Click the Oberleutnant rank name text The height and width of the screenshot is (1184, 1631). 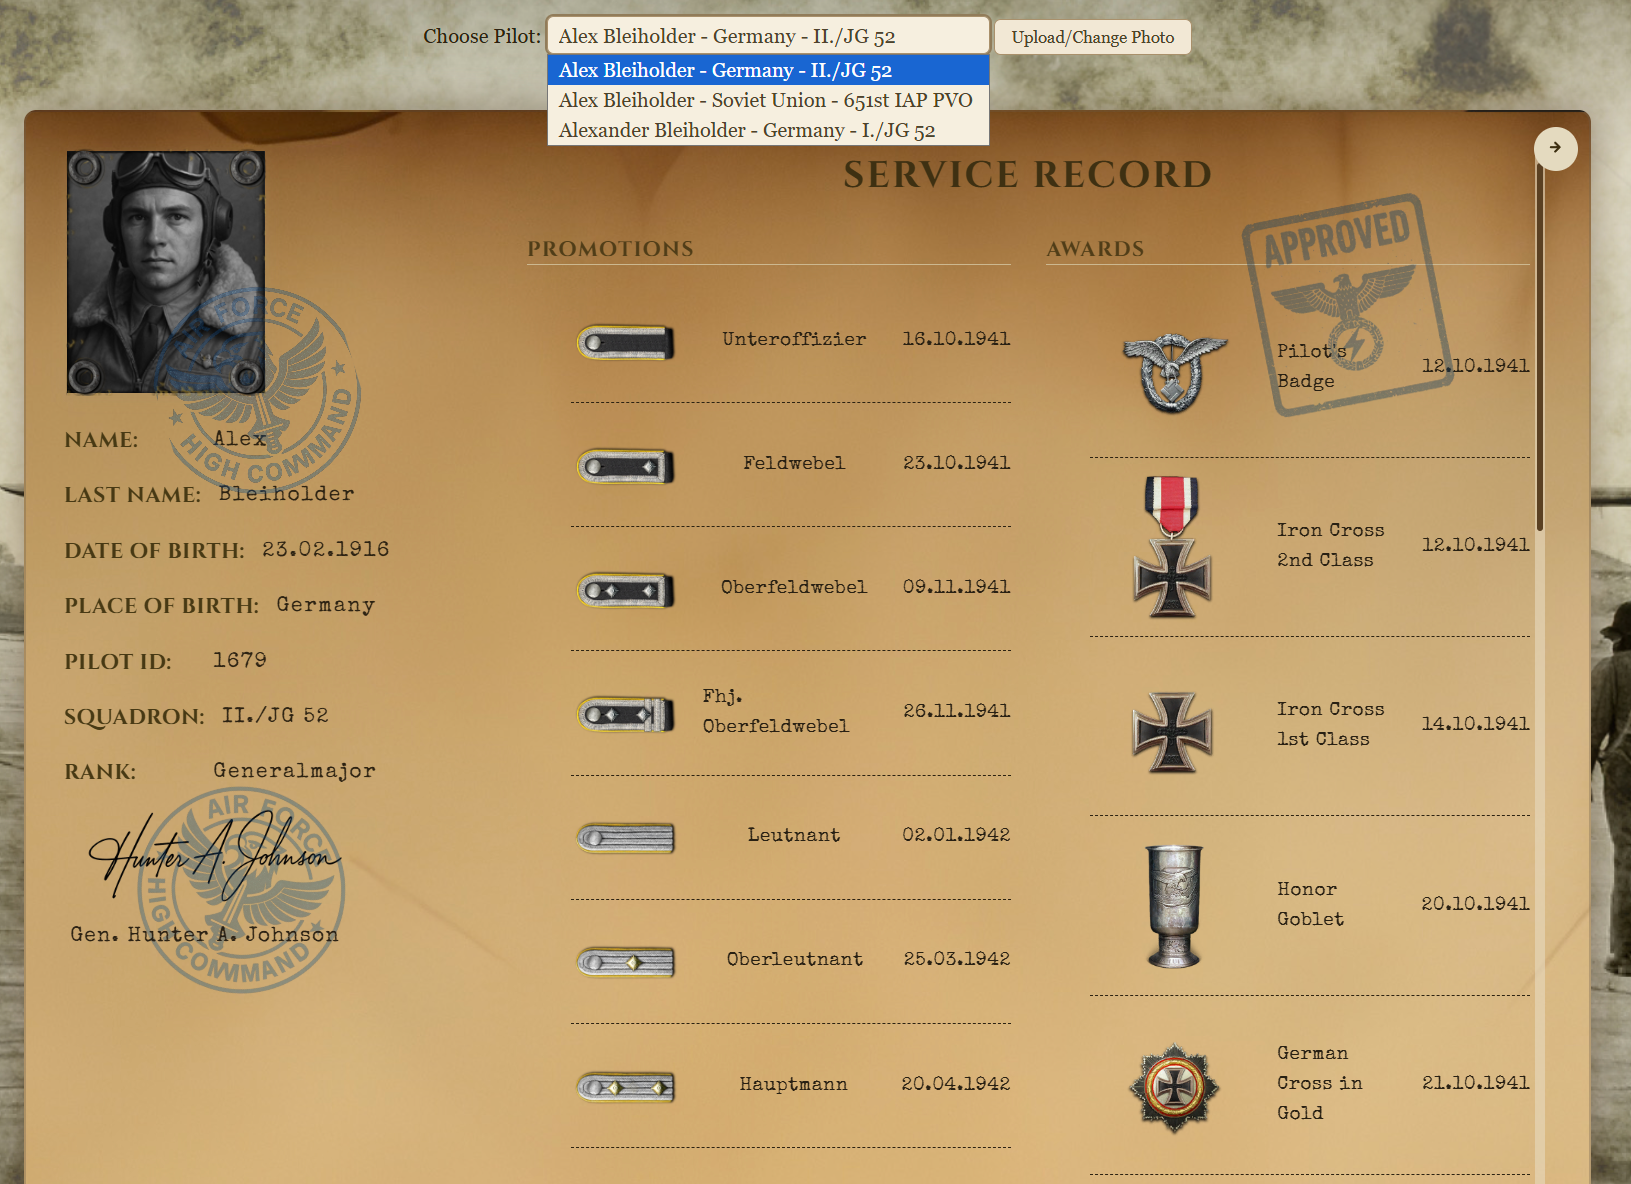(794, 959)
